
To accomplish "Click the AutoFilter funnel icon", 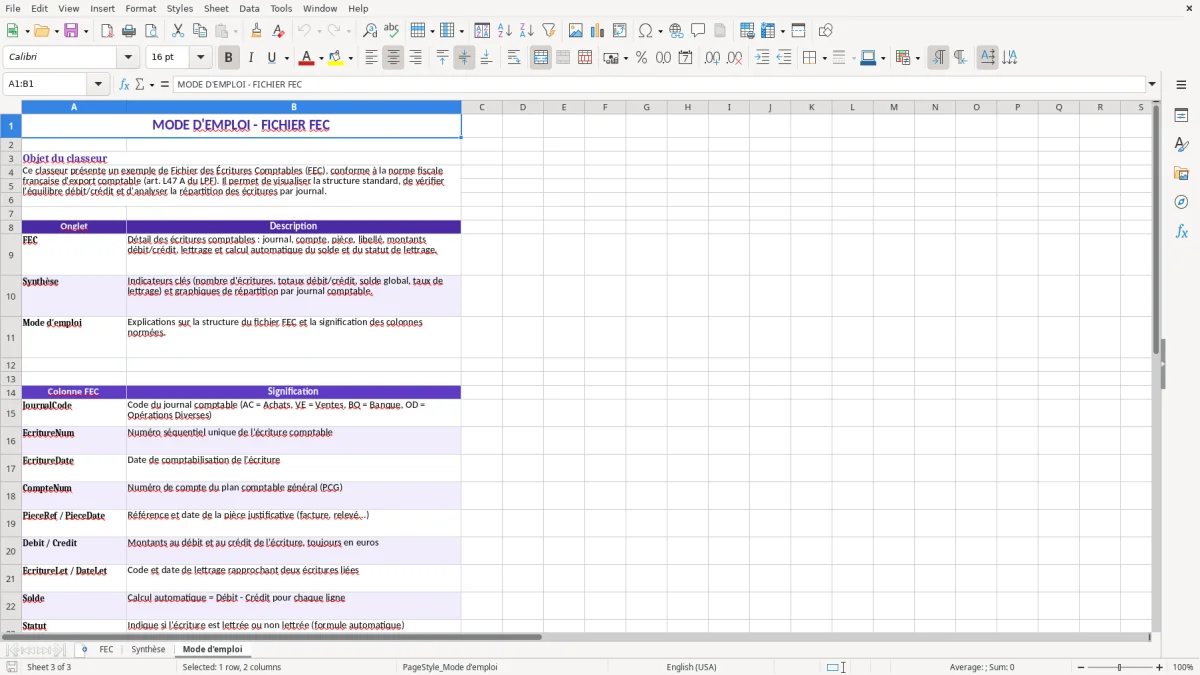I will [549, 31].
